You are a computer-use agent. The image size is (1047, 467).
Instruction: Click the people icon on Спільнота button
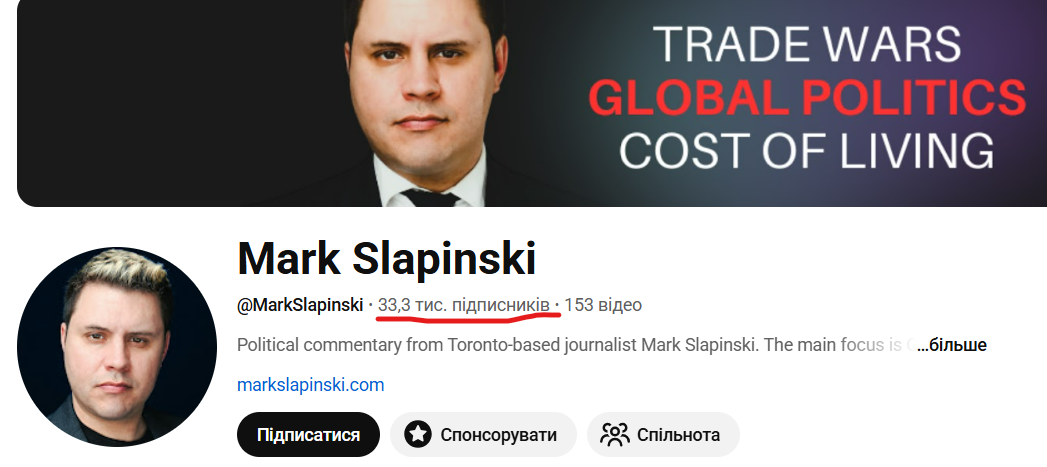tap(614, 435)
